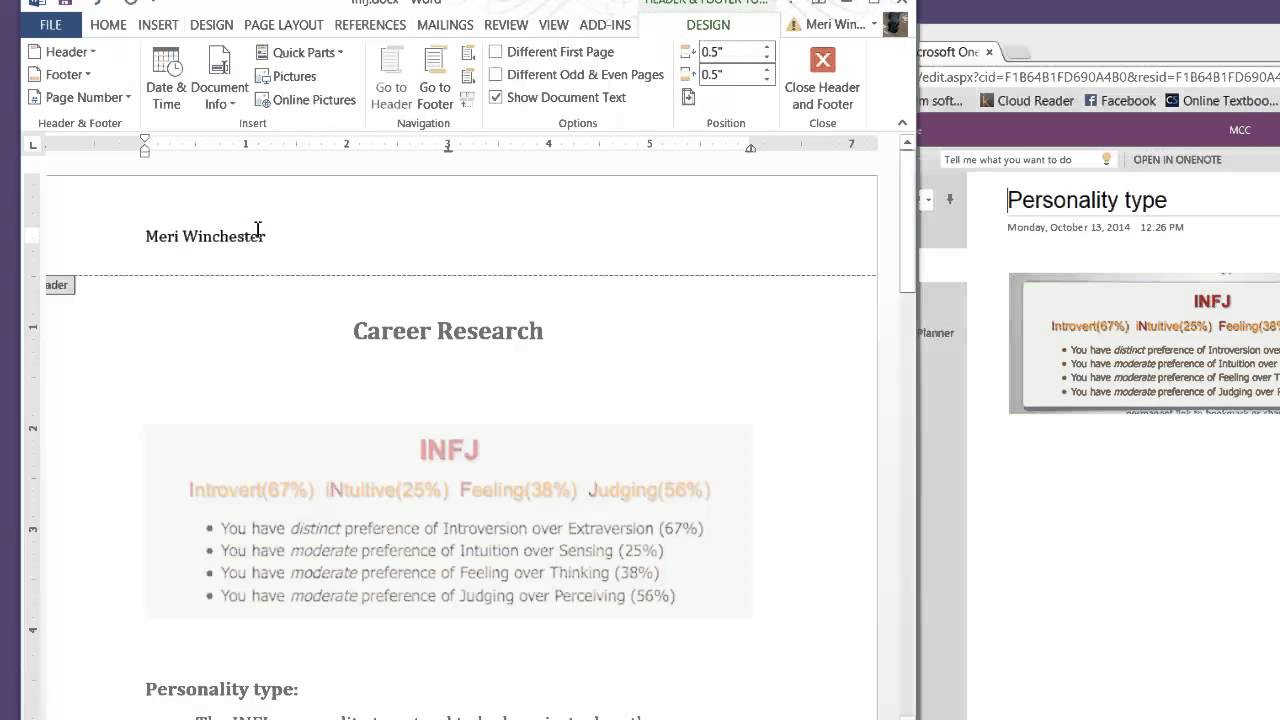The height and width of the screenshot is (720, 1280).
Task: Select Header & Footer Tools DESIGN tab
Action: [708, 25]
